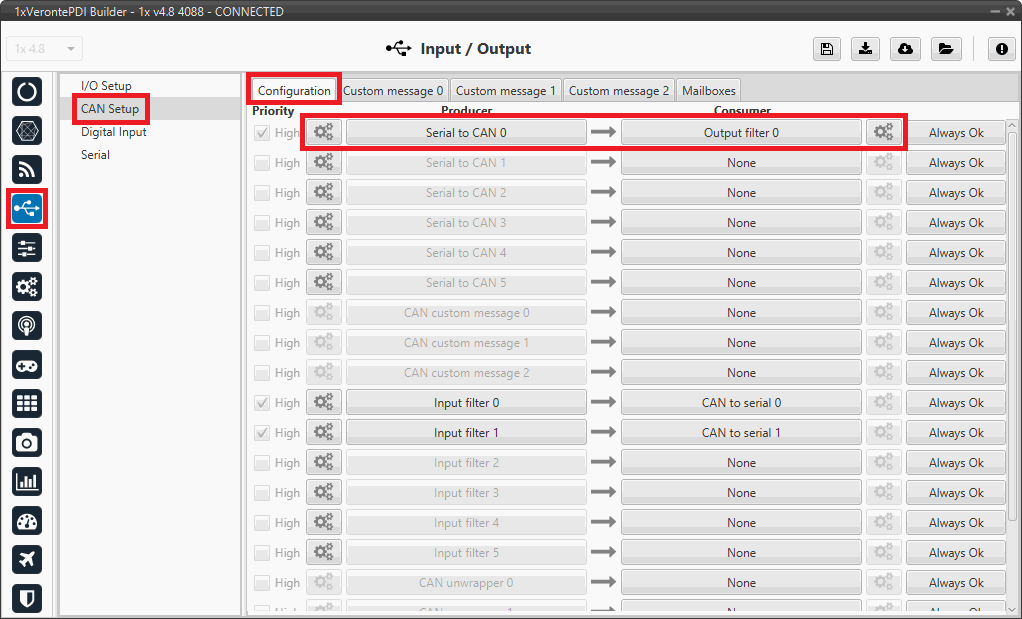Open the camera panel from sidebar
Screen dimensions: 1022x619
(x=27, y=442)
